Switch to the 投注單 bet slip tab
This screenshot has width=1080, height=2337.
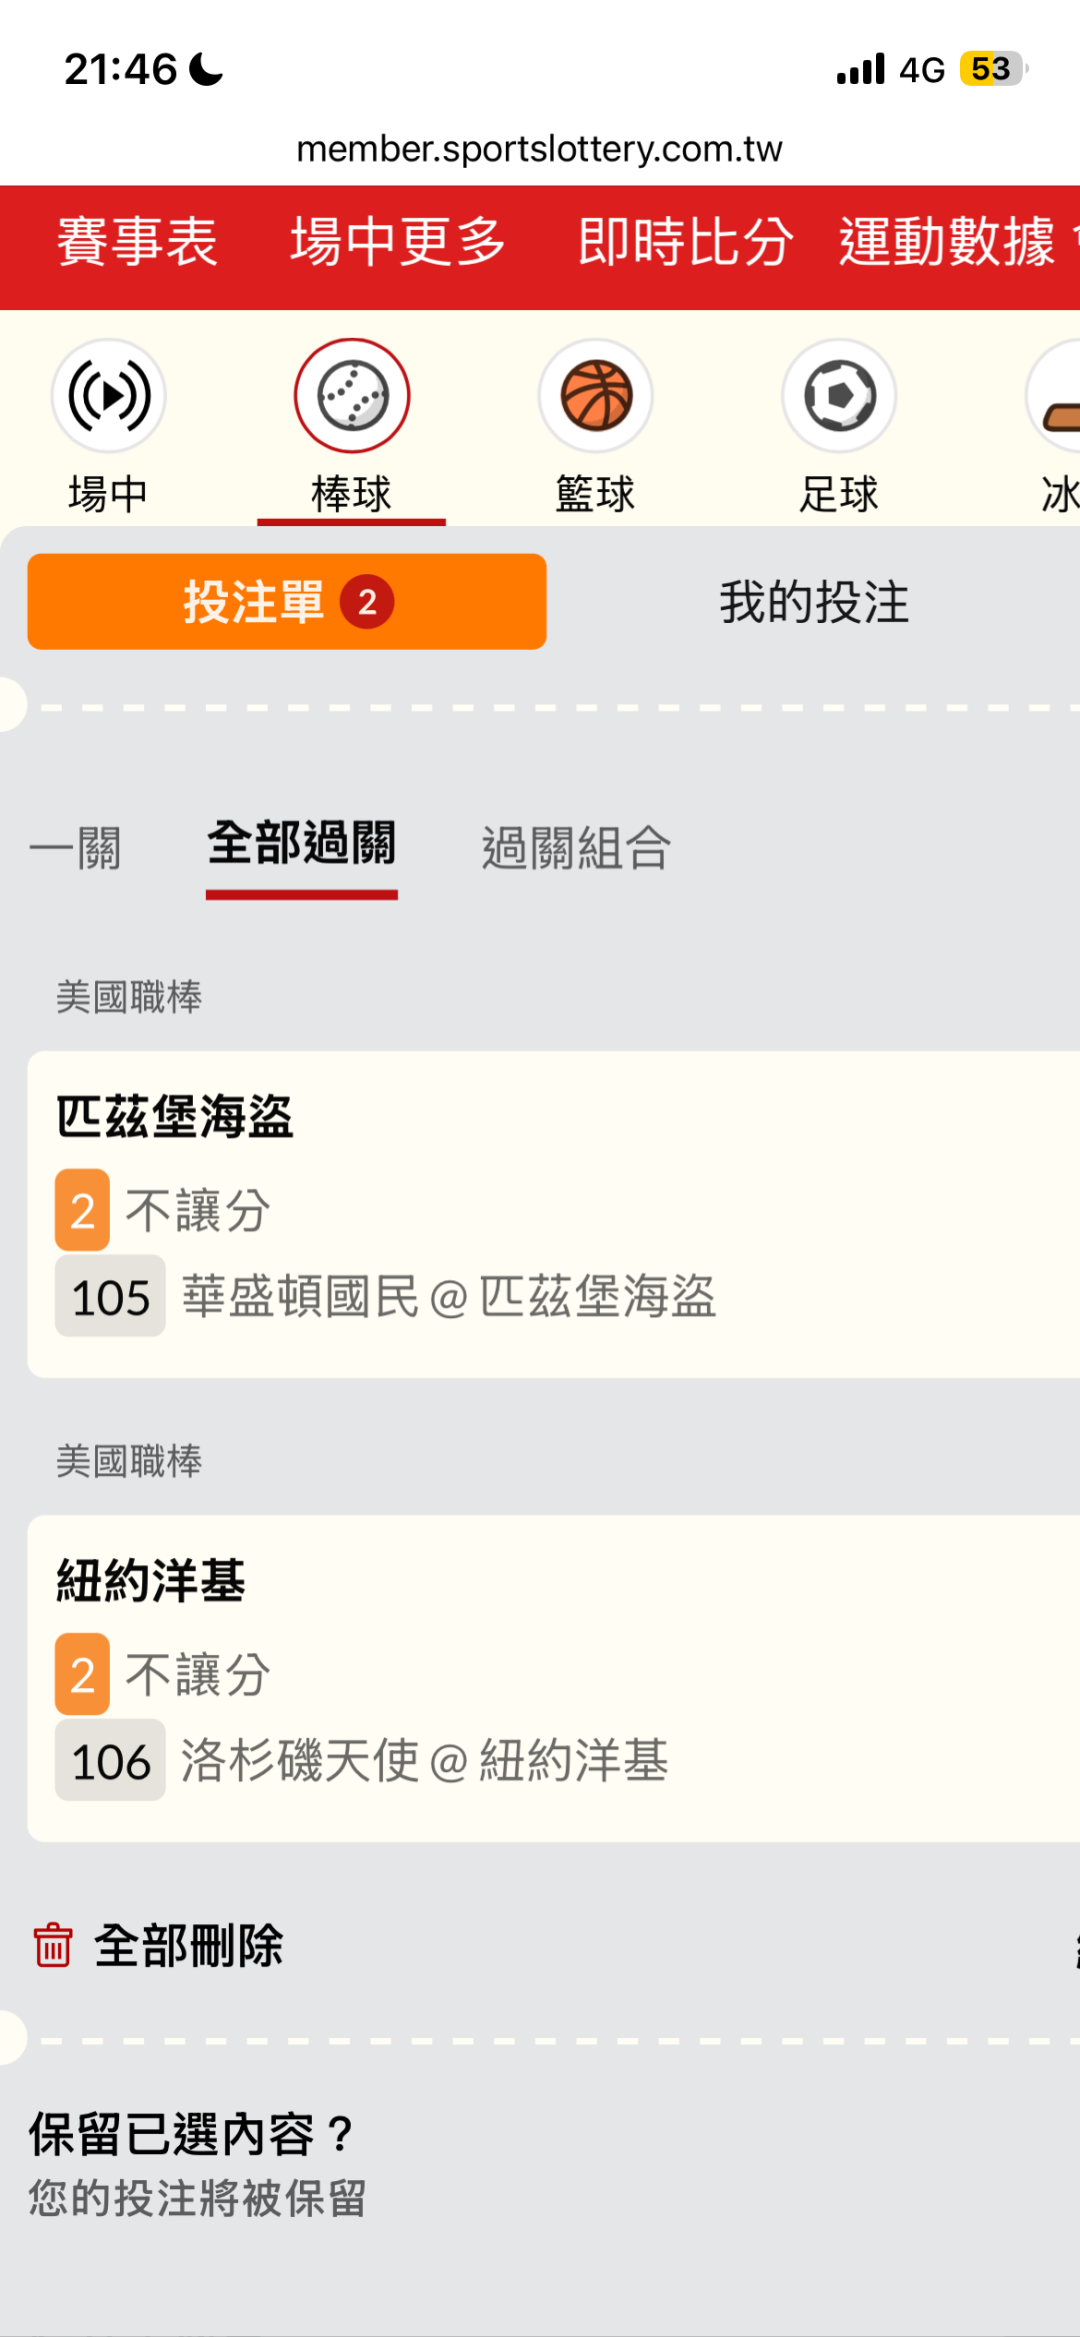coord(287,602)
